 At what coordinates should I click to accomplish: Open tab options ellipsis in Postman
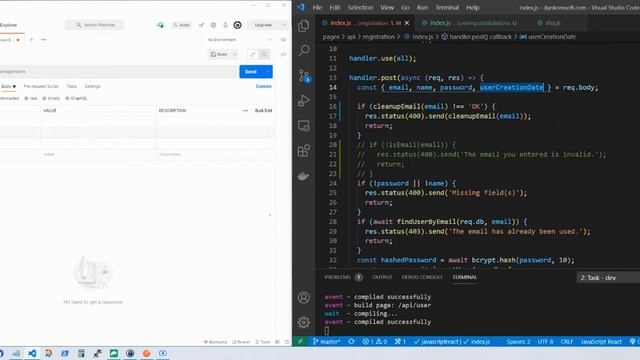click(44, 40)
